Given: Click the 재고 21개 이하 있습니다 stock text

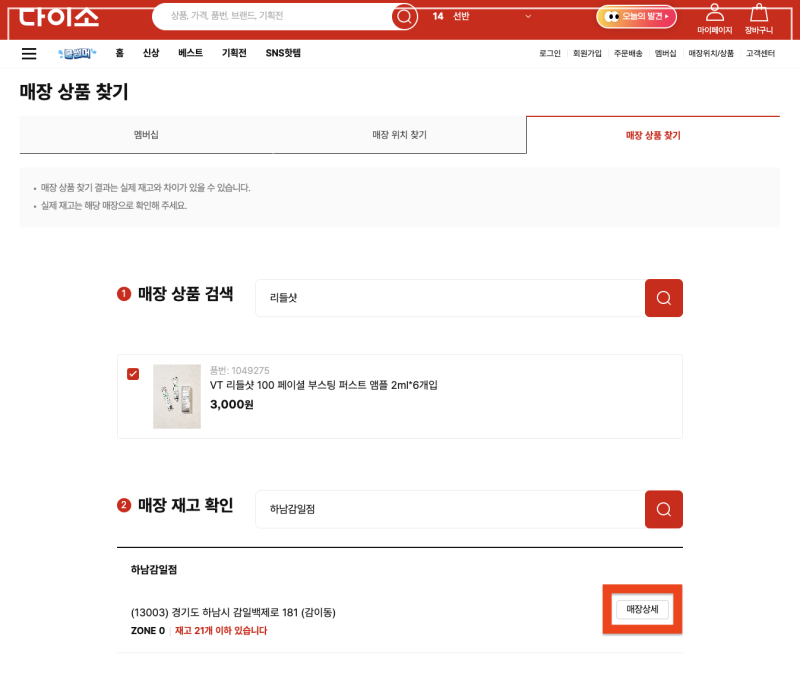Looking at the screenshot, I should (221, 630).
